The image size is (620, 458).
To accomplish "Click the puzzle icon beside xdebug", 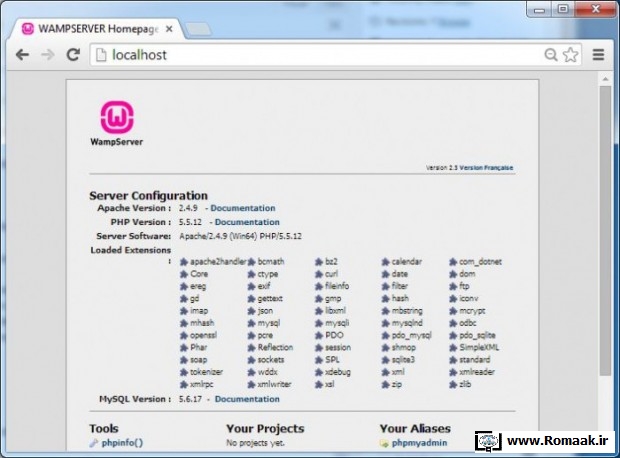I will tap(319, 372).
